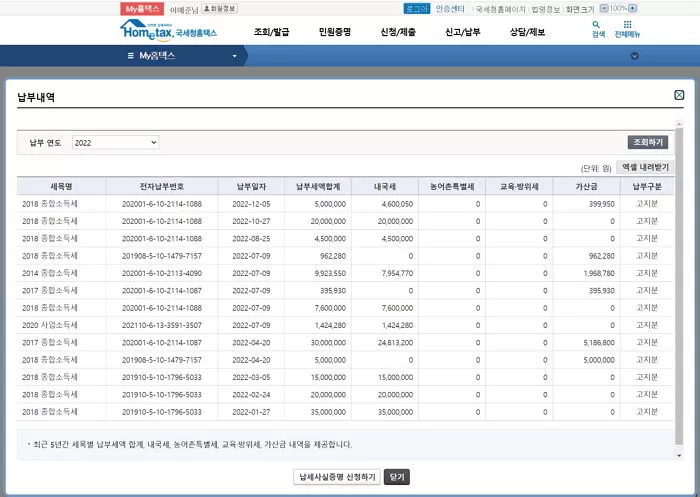This screenshot has width=700, height=497.
Task: Open the 민원증명 menu
Action: click(335, 32)
